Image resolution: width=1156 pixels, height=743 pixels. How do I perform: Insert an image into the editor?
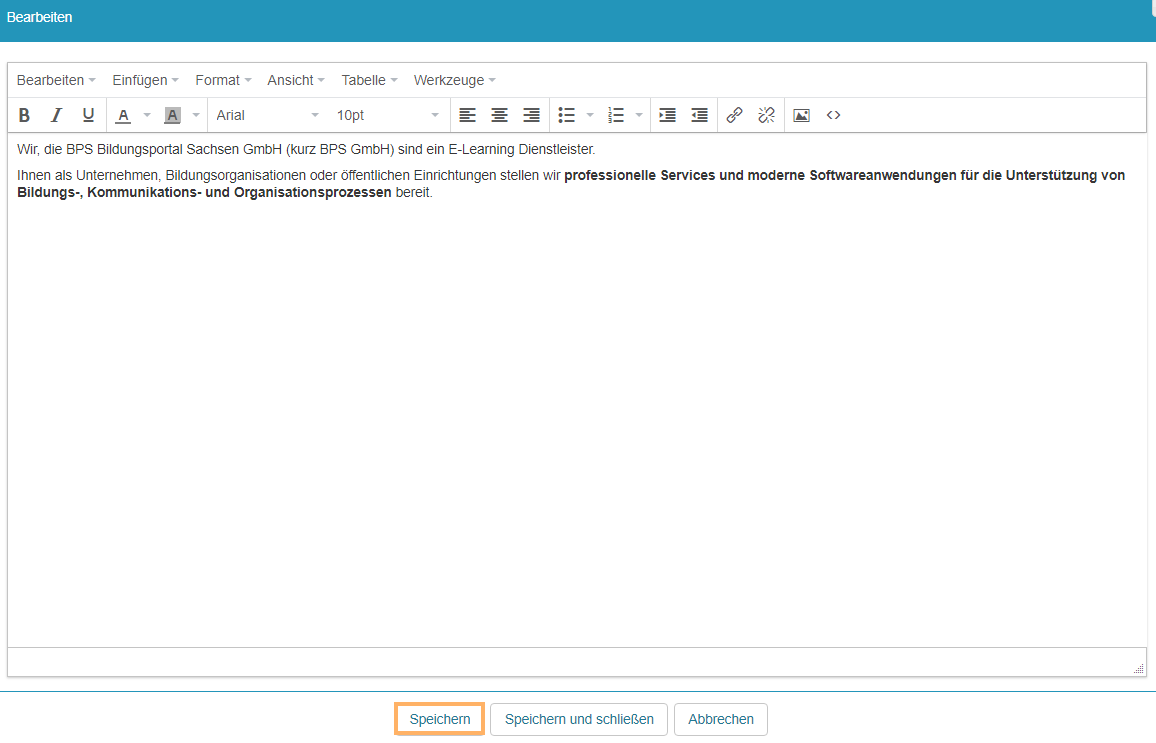click(x=801, y=115)
